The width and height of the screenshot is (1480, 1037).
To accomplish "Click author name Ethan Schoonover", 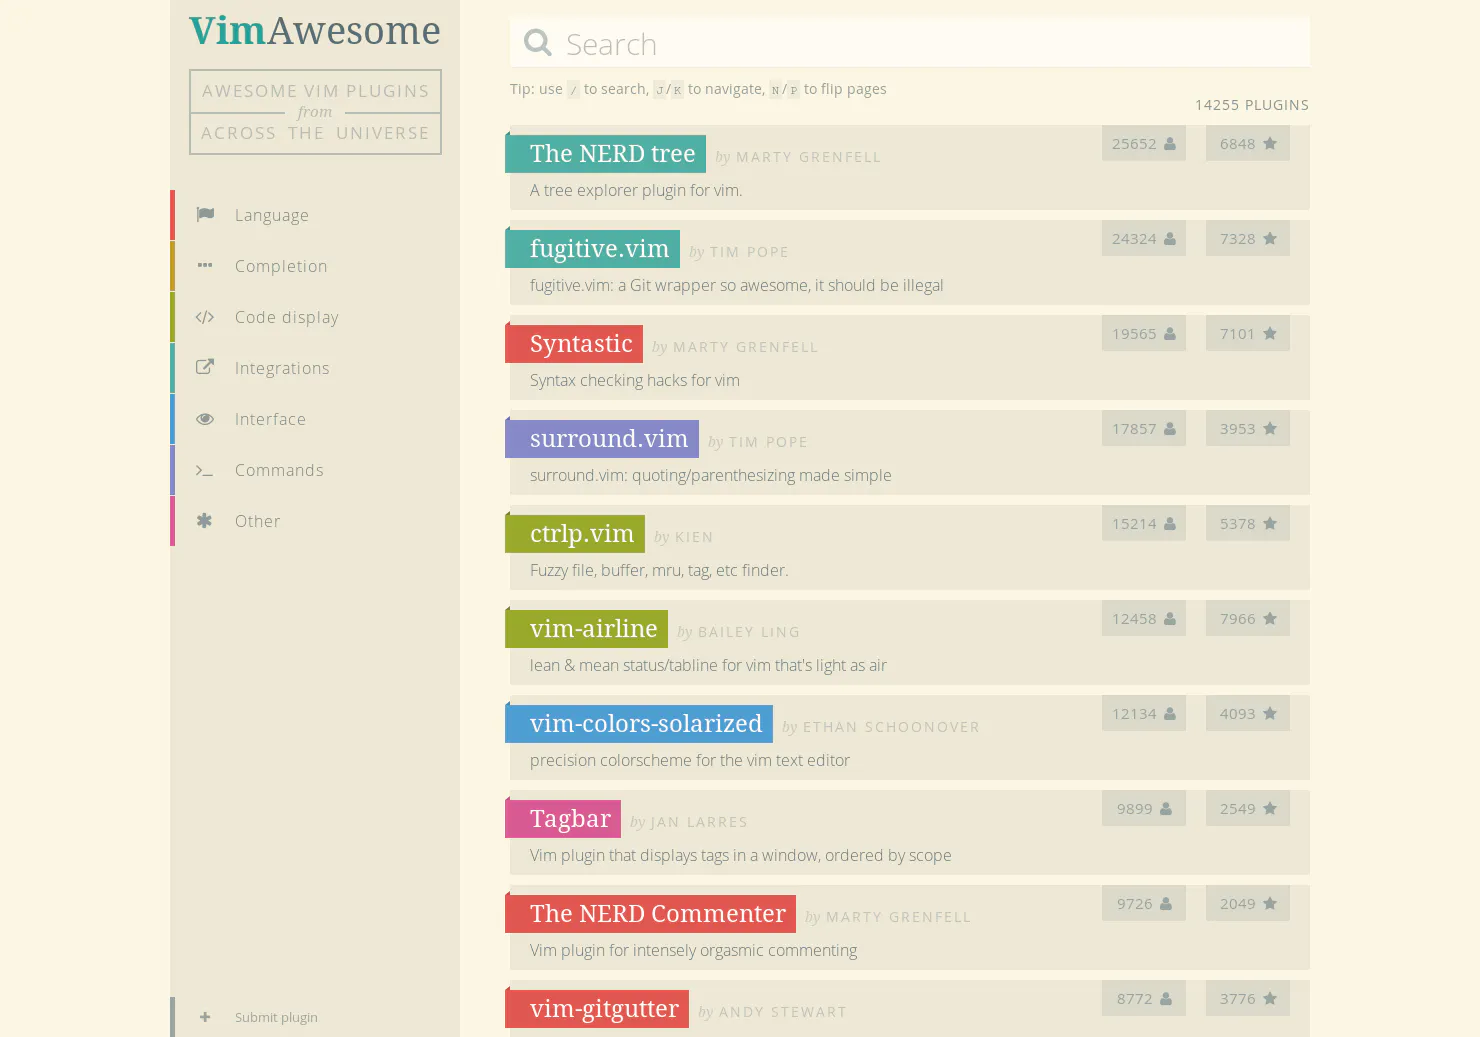I will coord(891,727).
